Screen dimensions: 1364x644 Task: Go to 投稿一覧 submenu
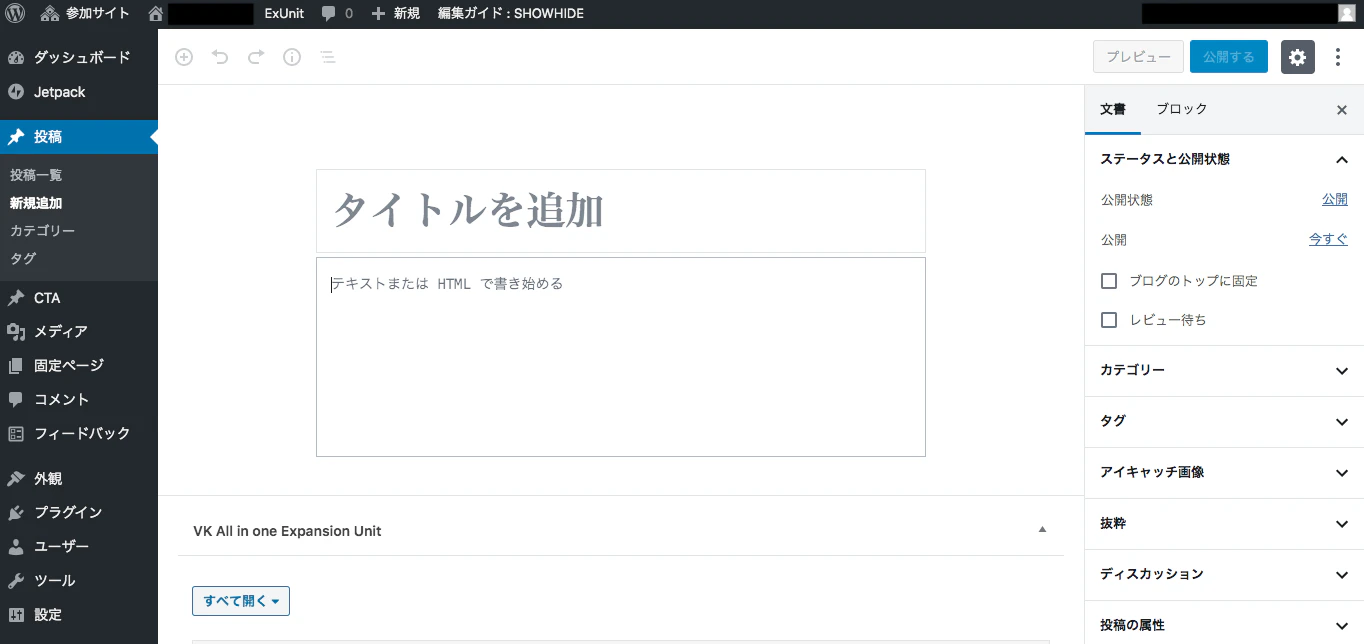tap(36, 175)
